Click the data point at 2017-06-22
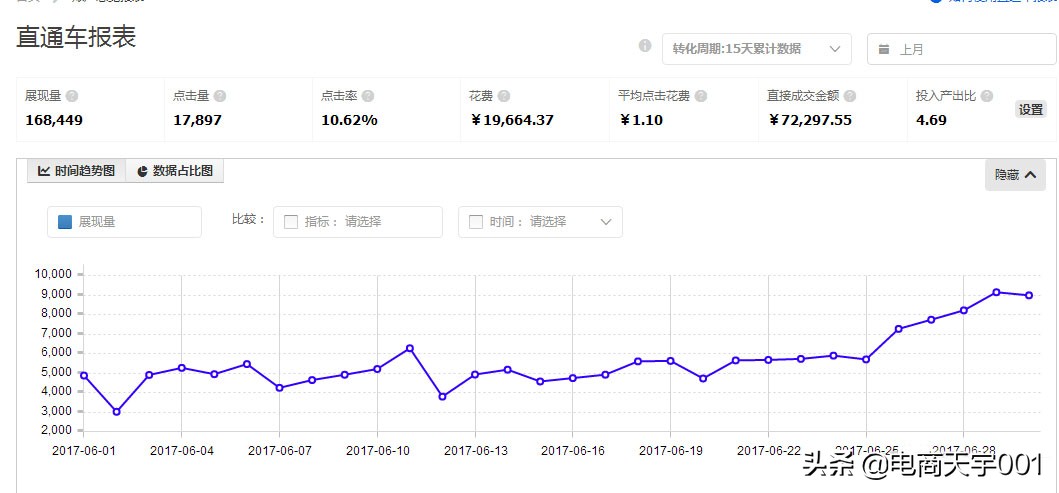This screenshot has height=493, width=1059. pos(768,360)
